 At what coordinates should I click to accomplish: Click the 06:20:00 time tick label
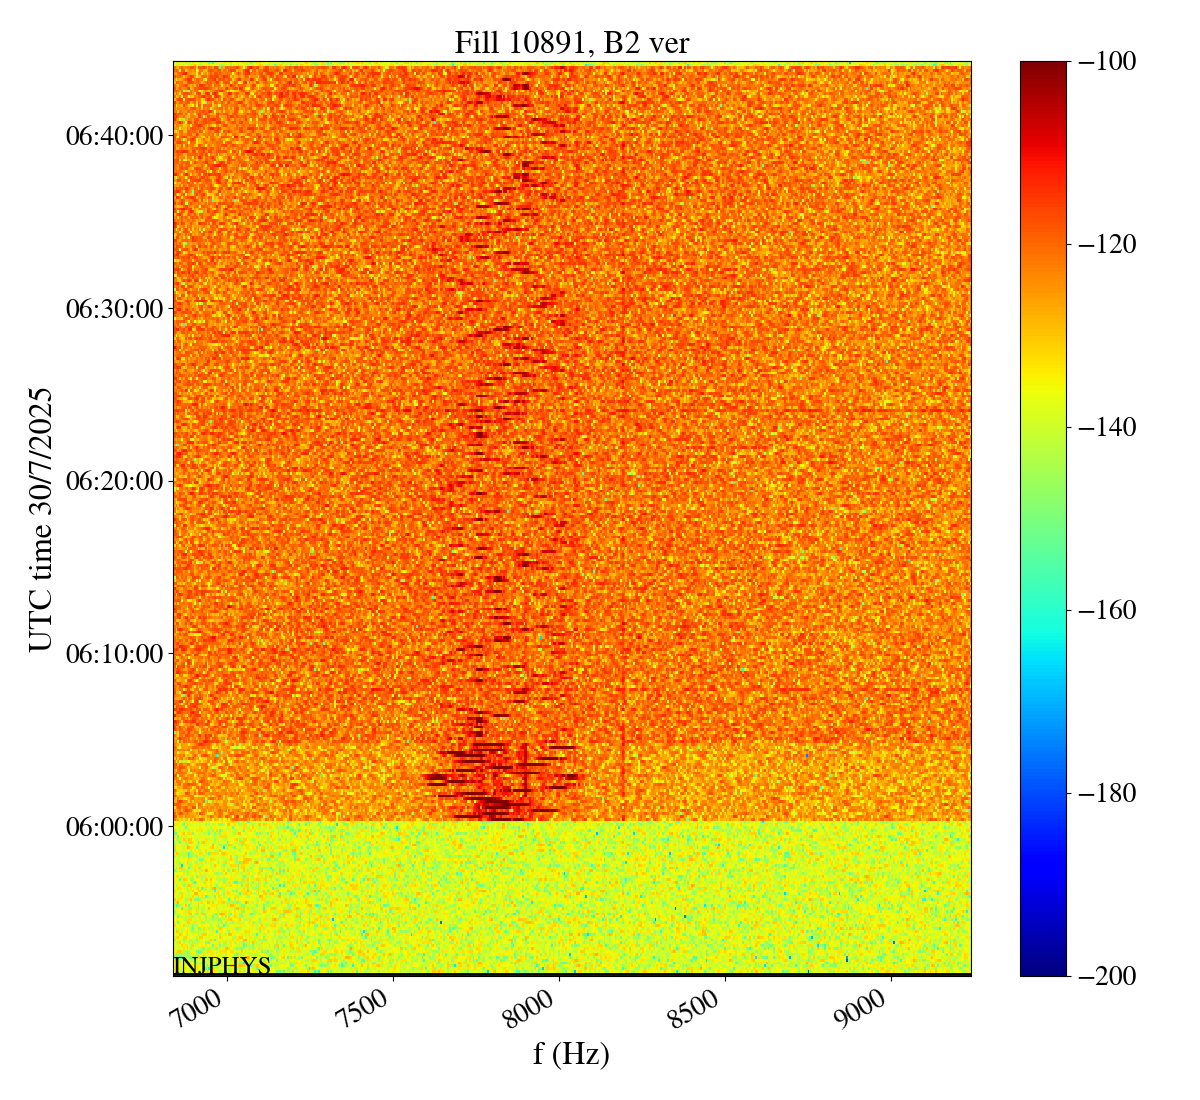(x=114, y=481)
